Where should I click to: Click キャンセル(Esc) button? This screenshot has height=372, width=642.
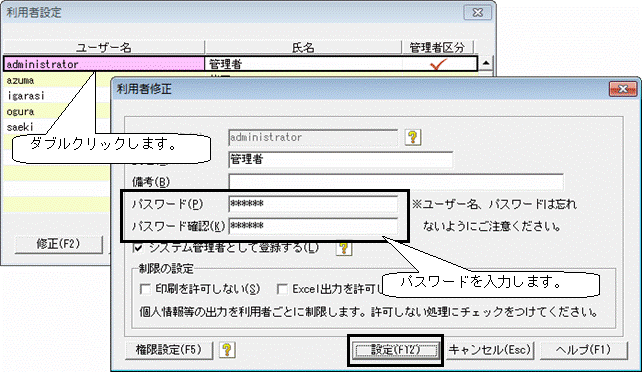click(490, 350)
